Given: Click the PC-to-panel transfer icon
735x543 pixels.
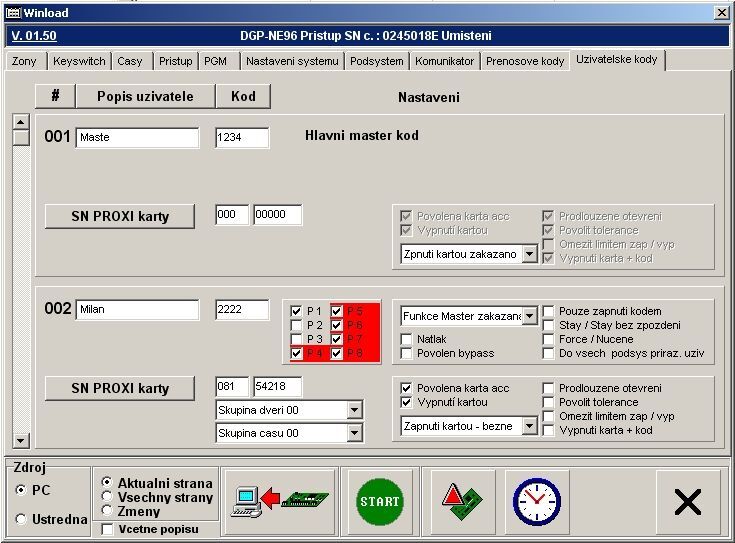Looking at the screenshot, I should (279, 501).
